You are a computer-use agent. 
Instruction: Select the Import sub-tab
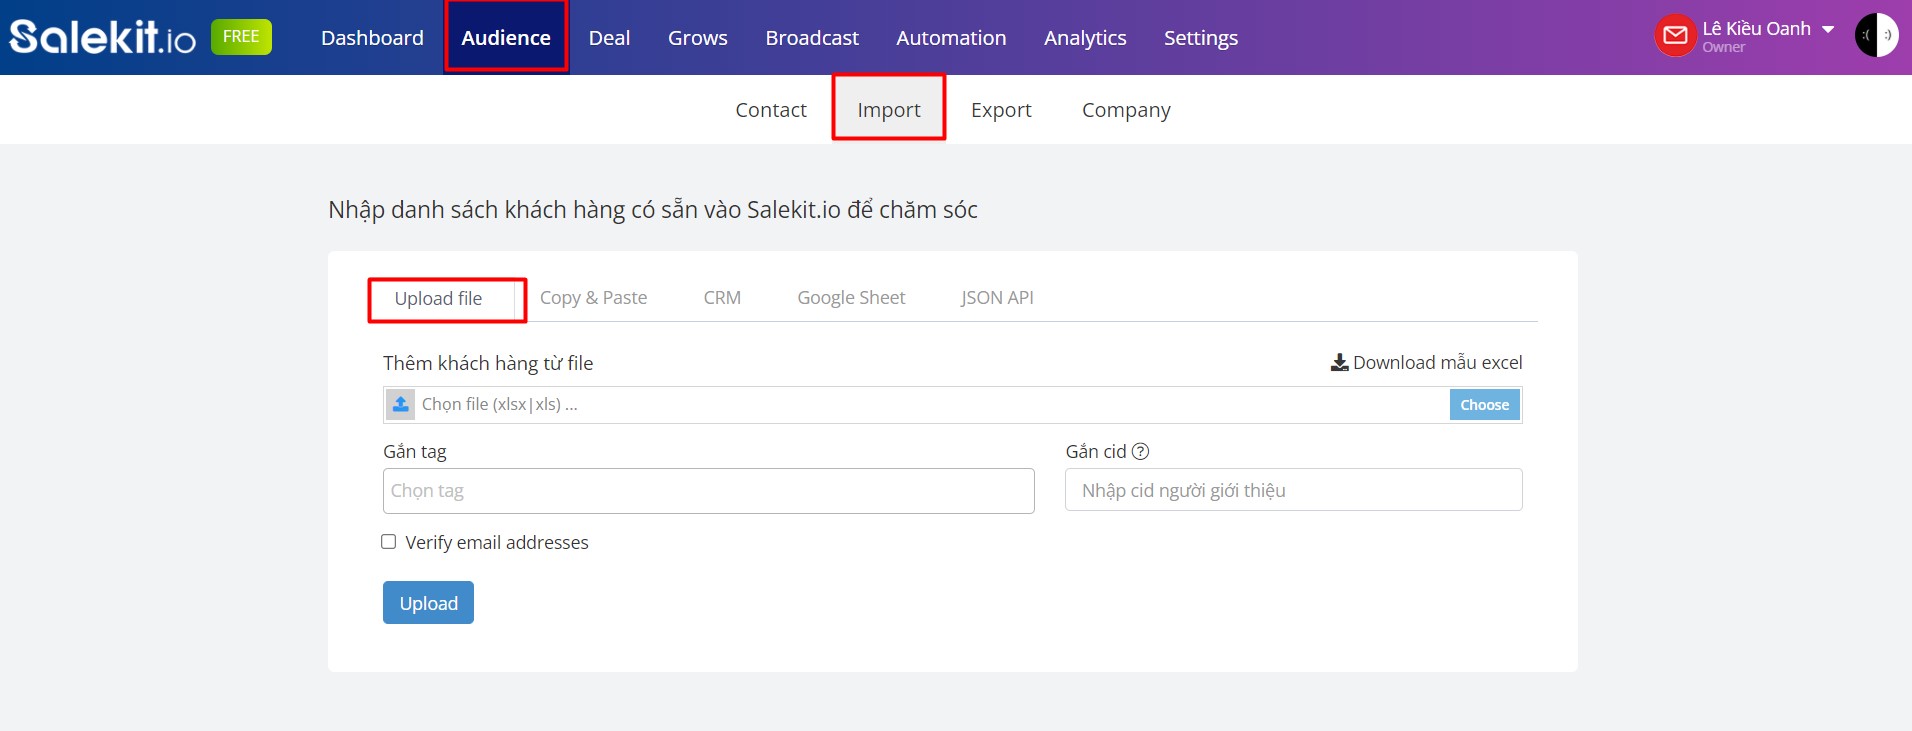(889, 109)
